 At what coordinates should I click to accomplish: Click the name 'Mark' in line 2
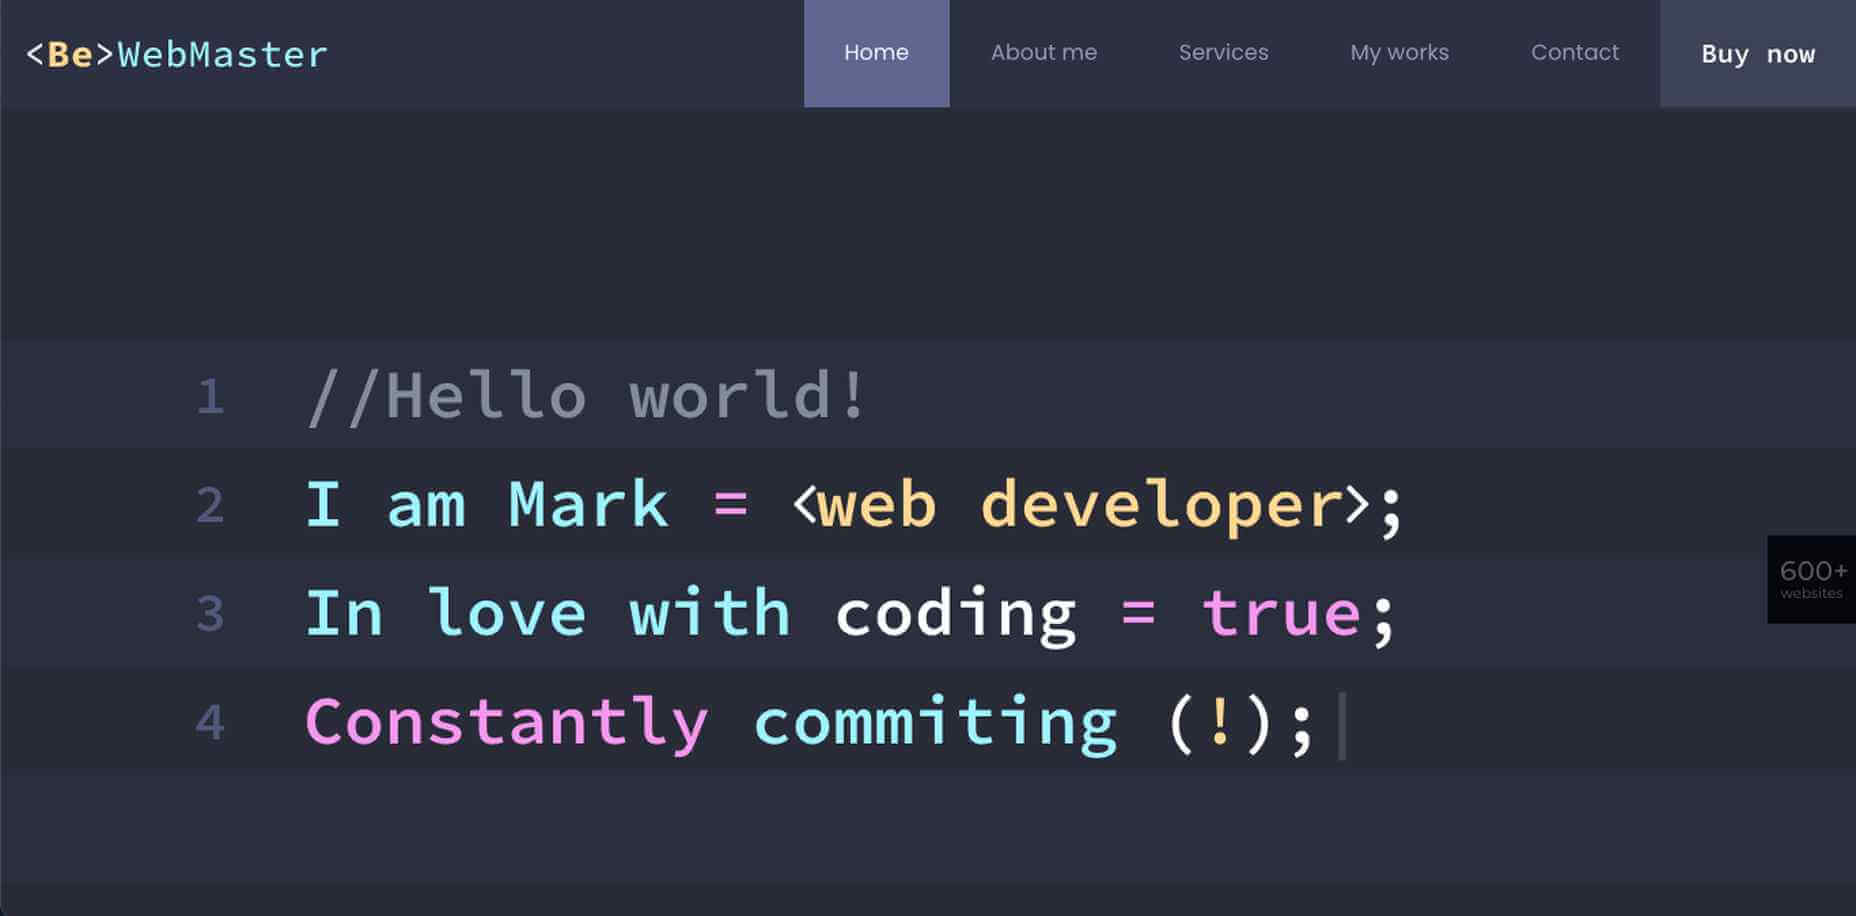pos(588,505)
